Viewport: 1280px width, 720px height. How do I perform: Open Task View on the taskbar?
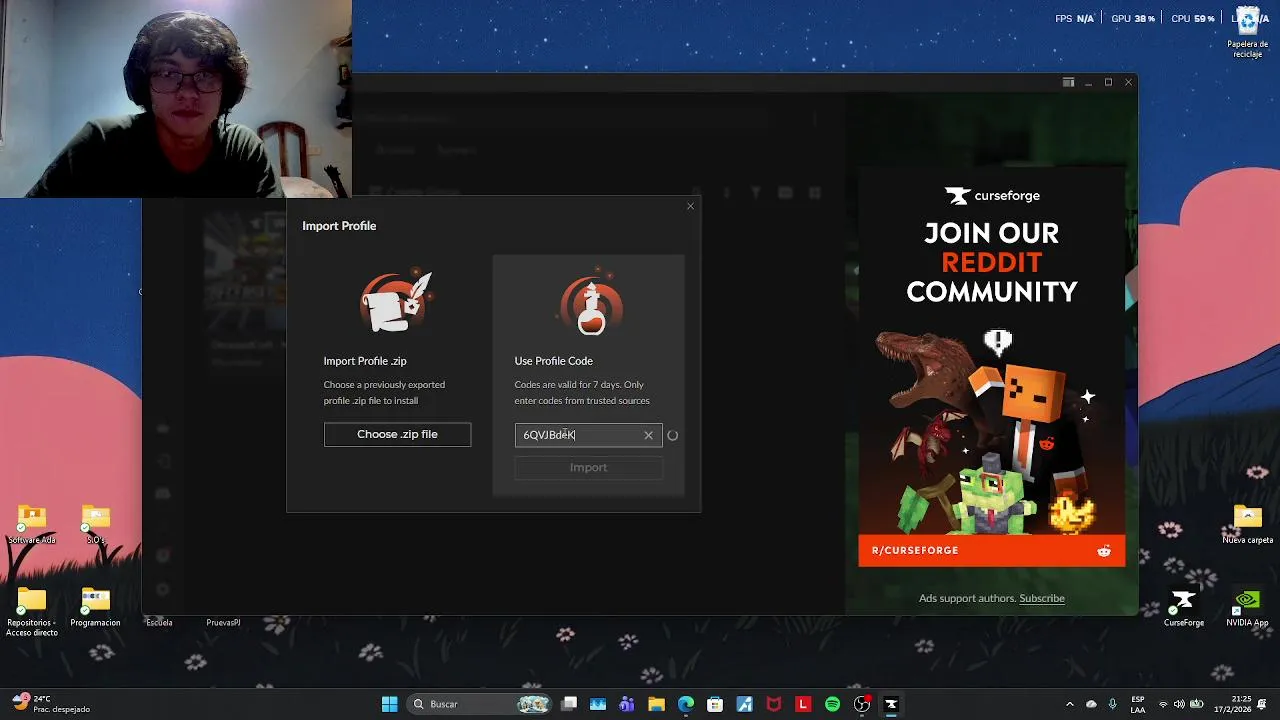[569, 704]
